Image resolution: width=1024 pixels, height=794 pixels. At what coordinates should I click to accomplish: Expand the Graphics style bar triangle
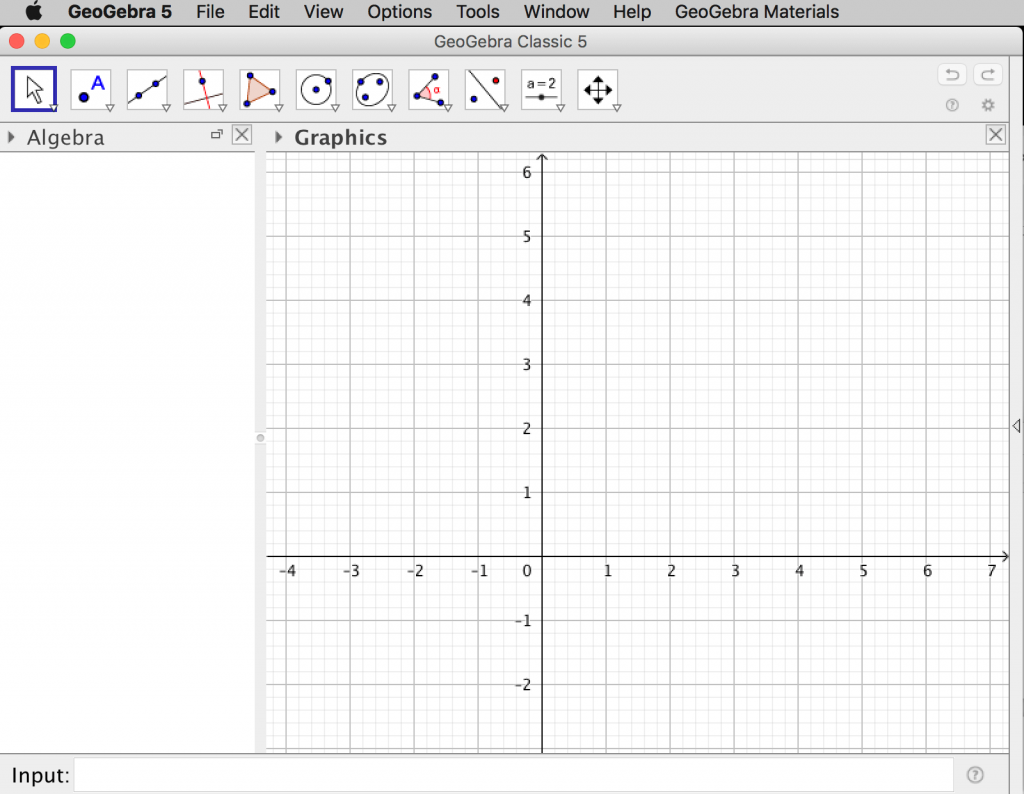(x=279, y=137)
